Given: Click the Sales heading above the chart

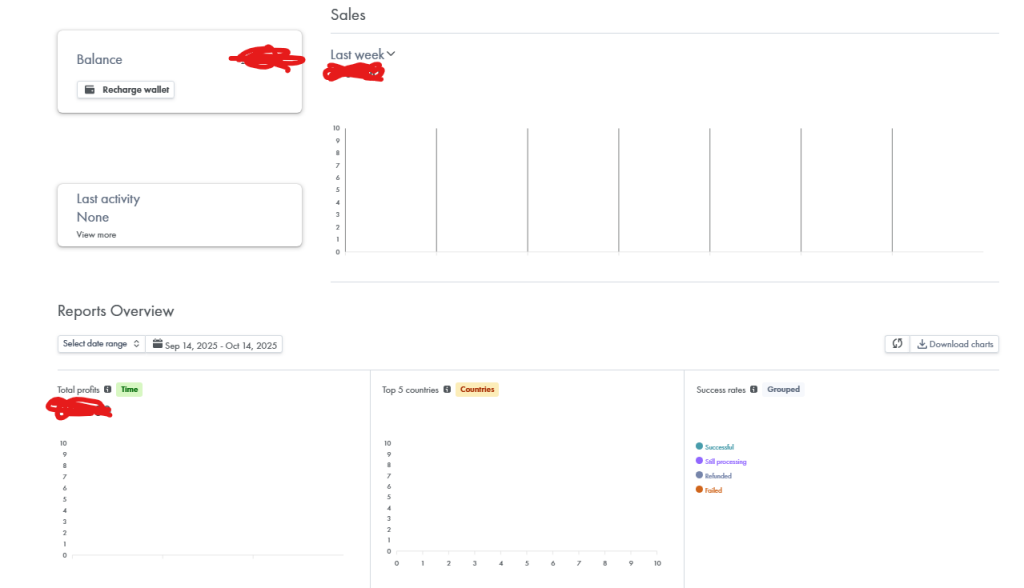Looking at the screenshot, I should coord(348,15).
